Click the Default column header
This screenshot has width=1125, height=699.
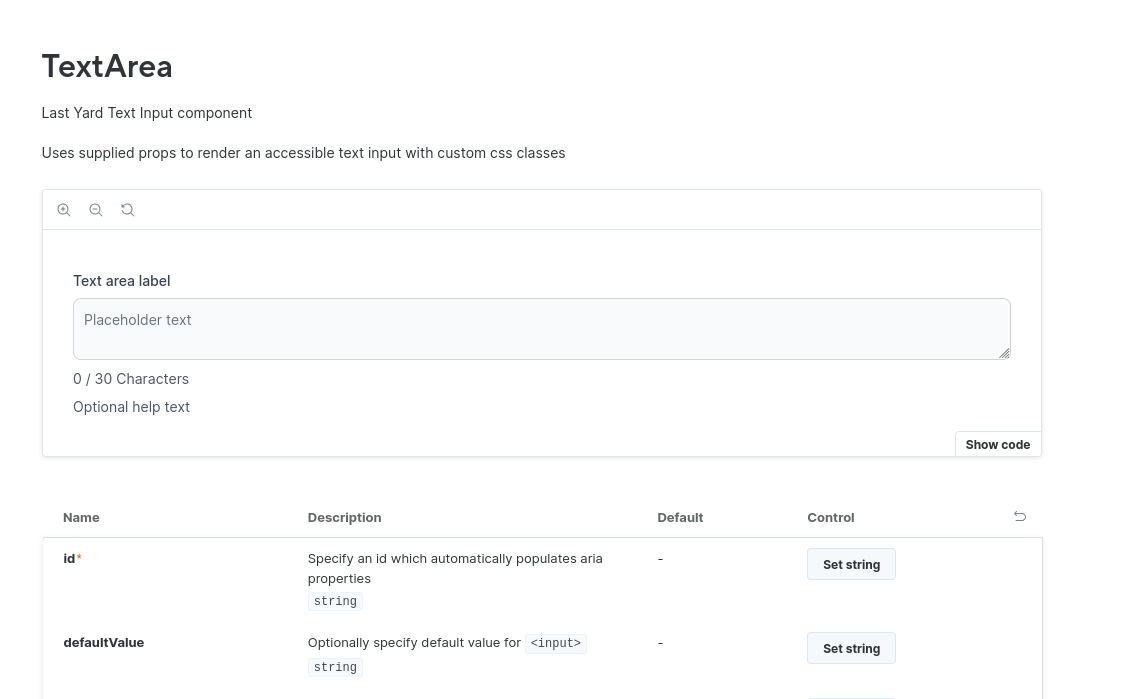680,517
